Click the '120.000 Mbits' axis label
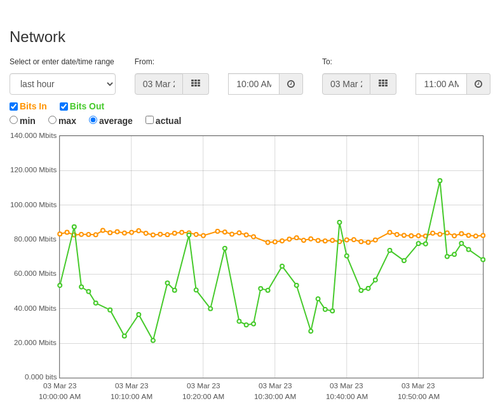Image resolution: width=500 pixels, height=403 pixels. 33,170
